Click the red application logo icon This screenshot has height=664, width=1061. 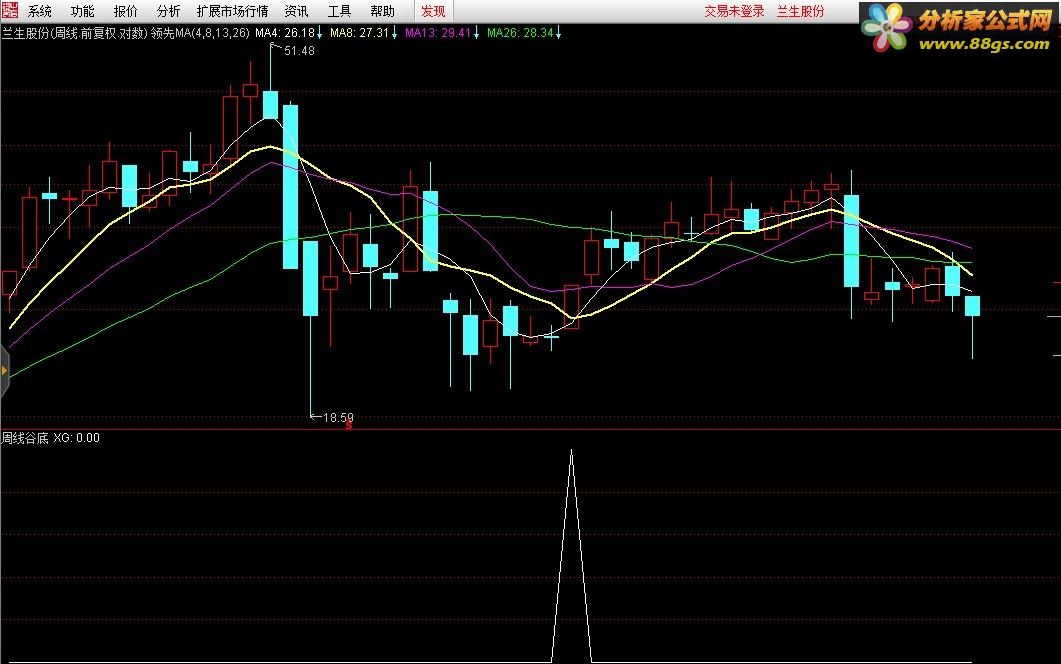tap(10, 10)
